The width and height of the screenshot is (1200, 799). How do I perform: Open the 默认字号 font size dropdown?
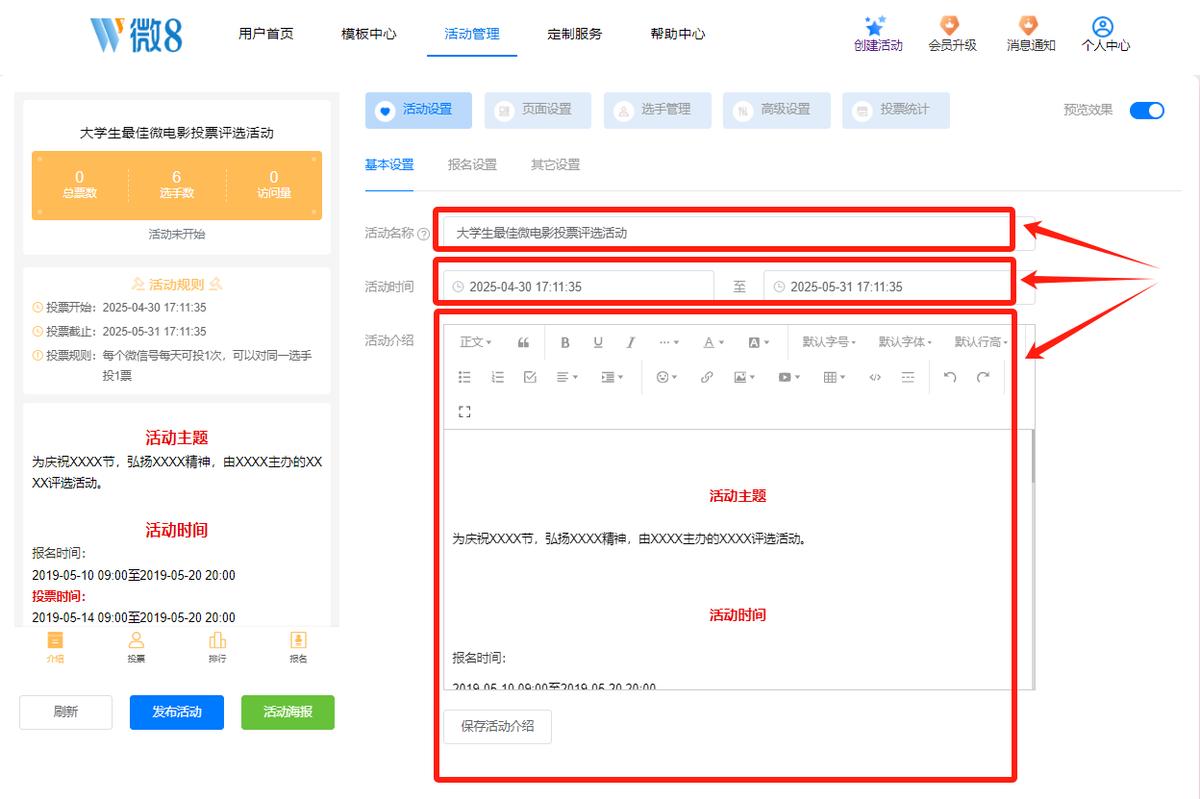tap(829, 342)
